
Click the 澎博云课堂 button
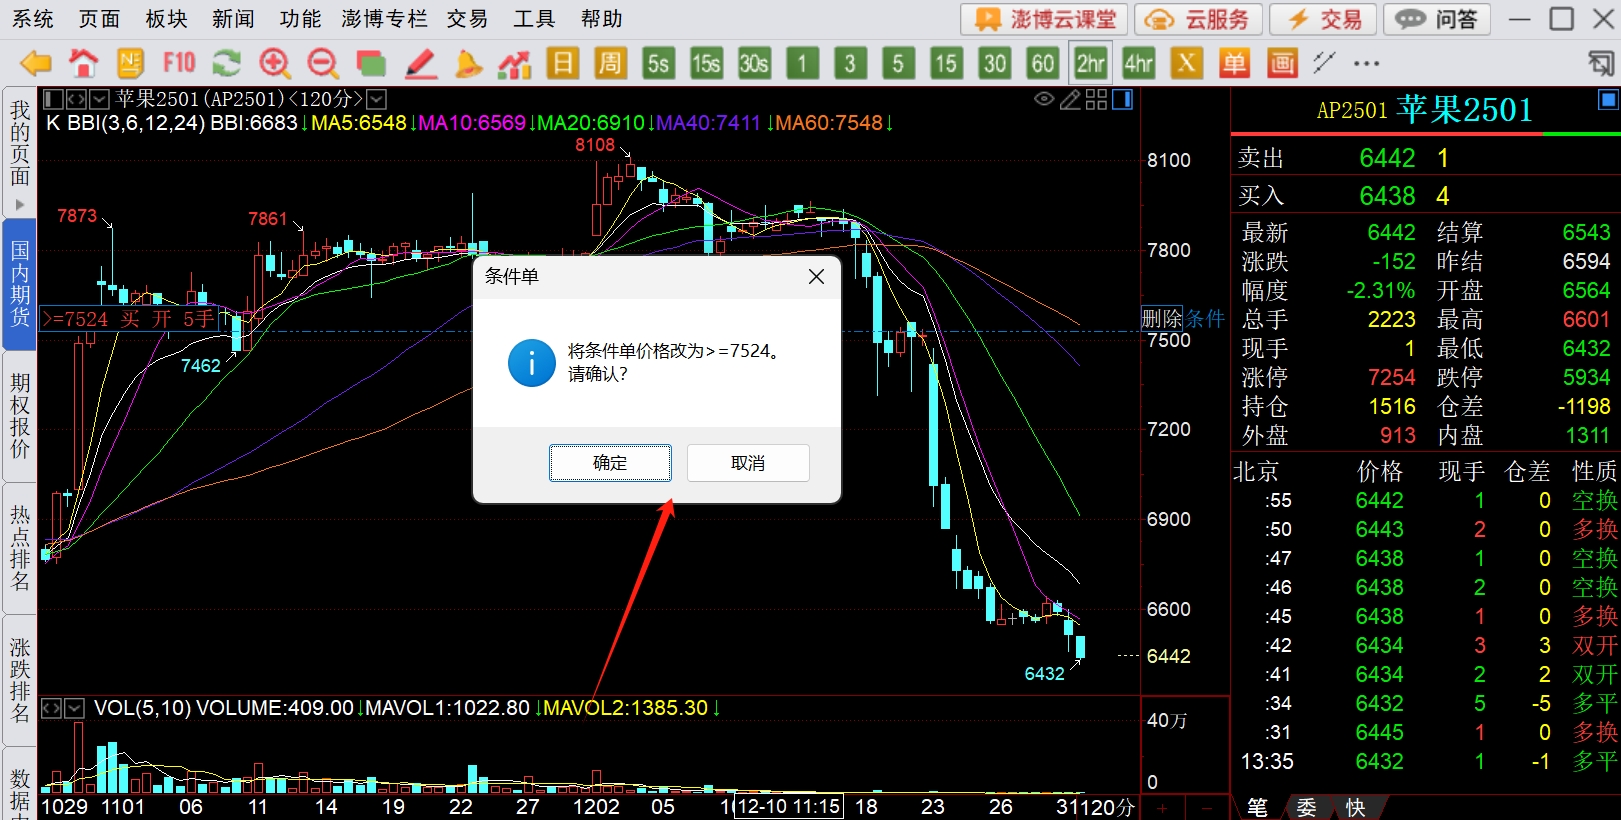point(1044,19)
